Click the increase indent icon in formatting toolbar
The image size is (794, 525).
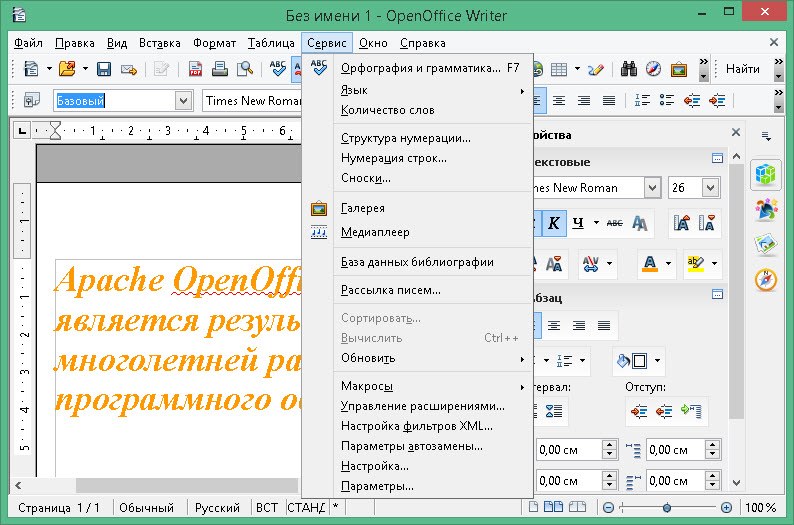(x=717, y=100)
